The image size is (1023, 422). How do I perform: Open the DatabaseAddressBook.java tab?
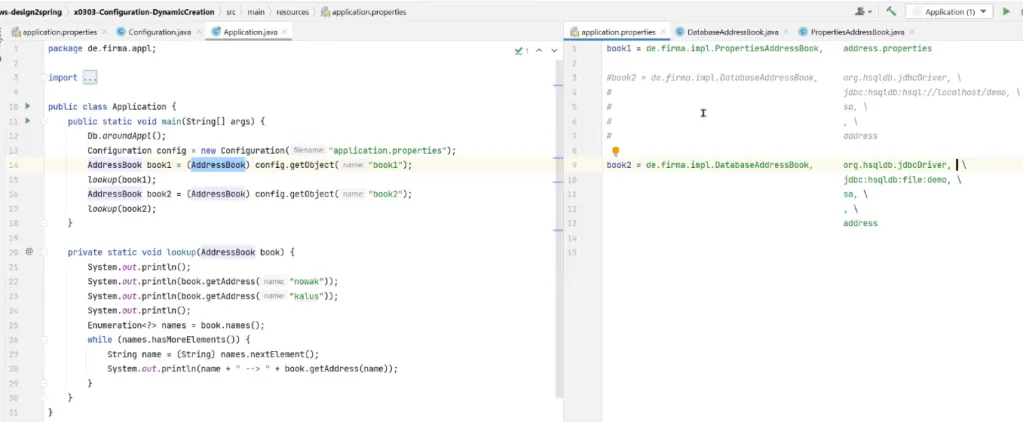click(x=733, y=31)
